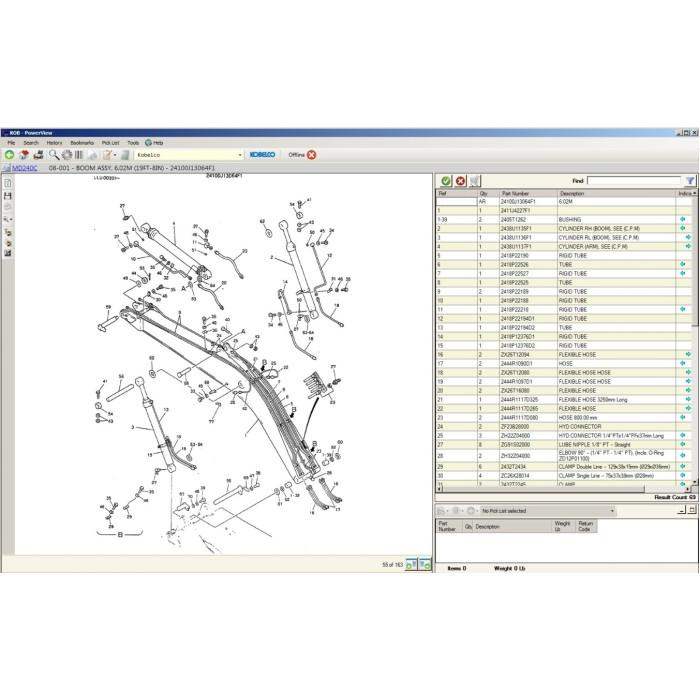
Task: Click the Qty column header in parts table
Action: [488, 193]
